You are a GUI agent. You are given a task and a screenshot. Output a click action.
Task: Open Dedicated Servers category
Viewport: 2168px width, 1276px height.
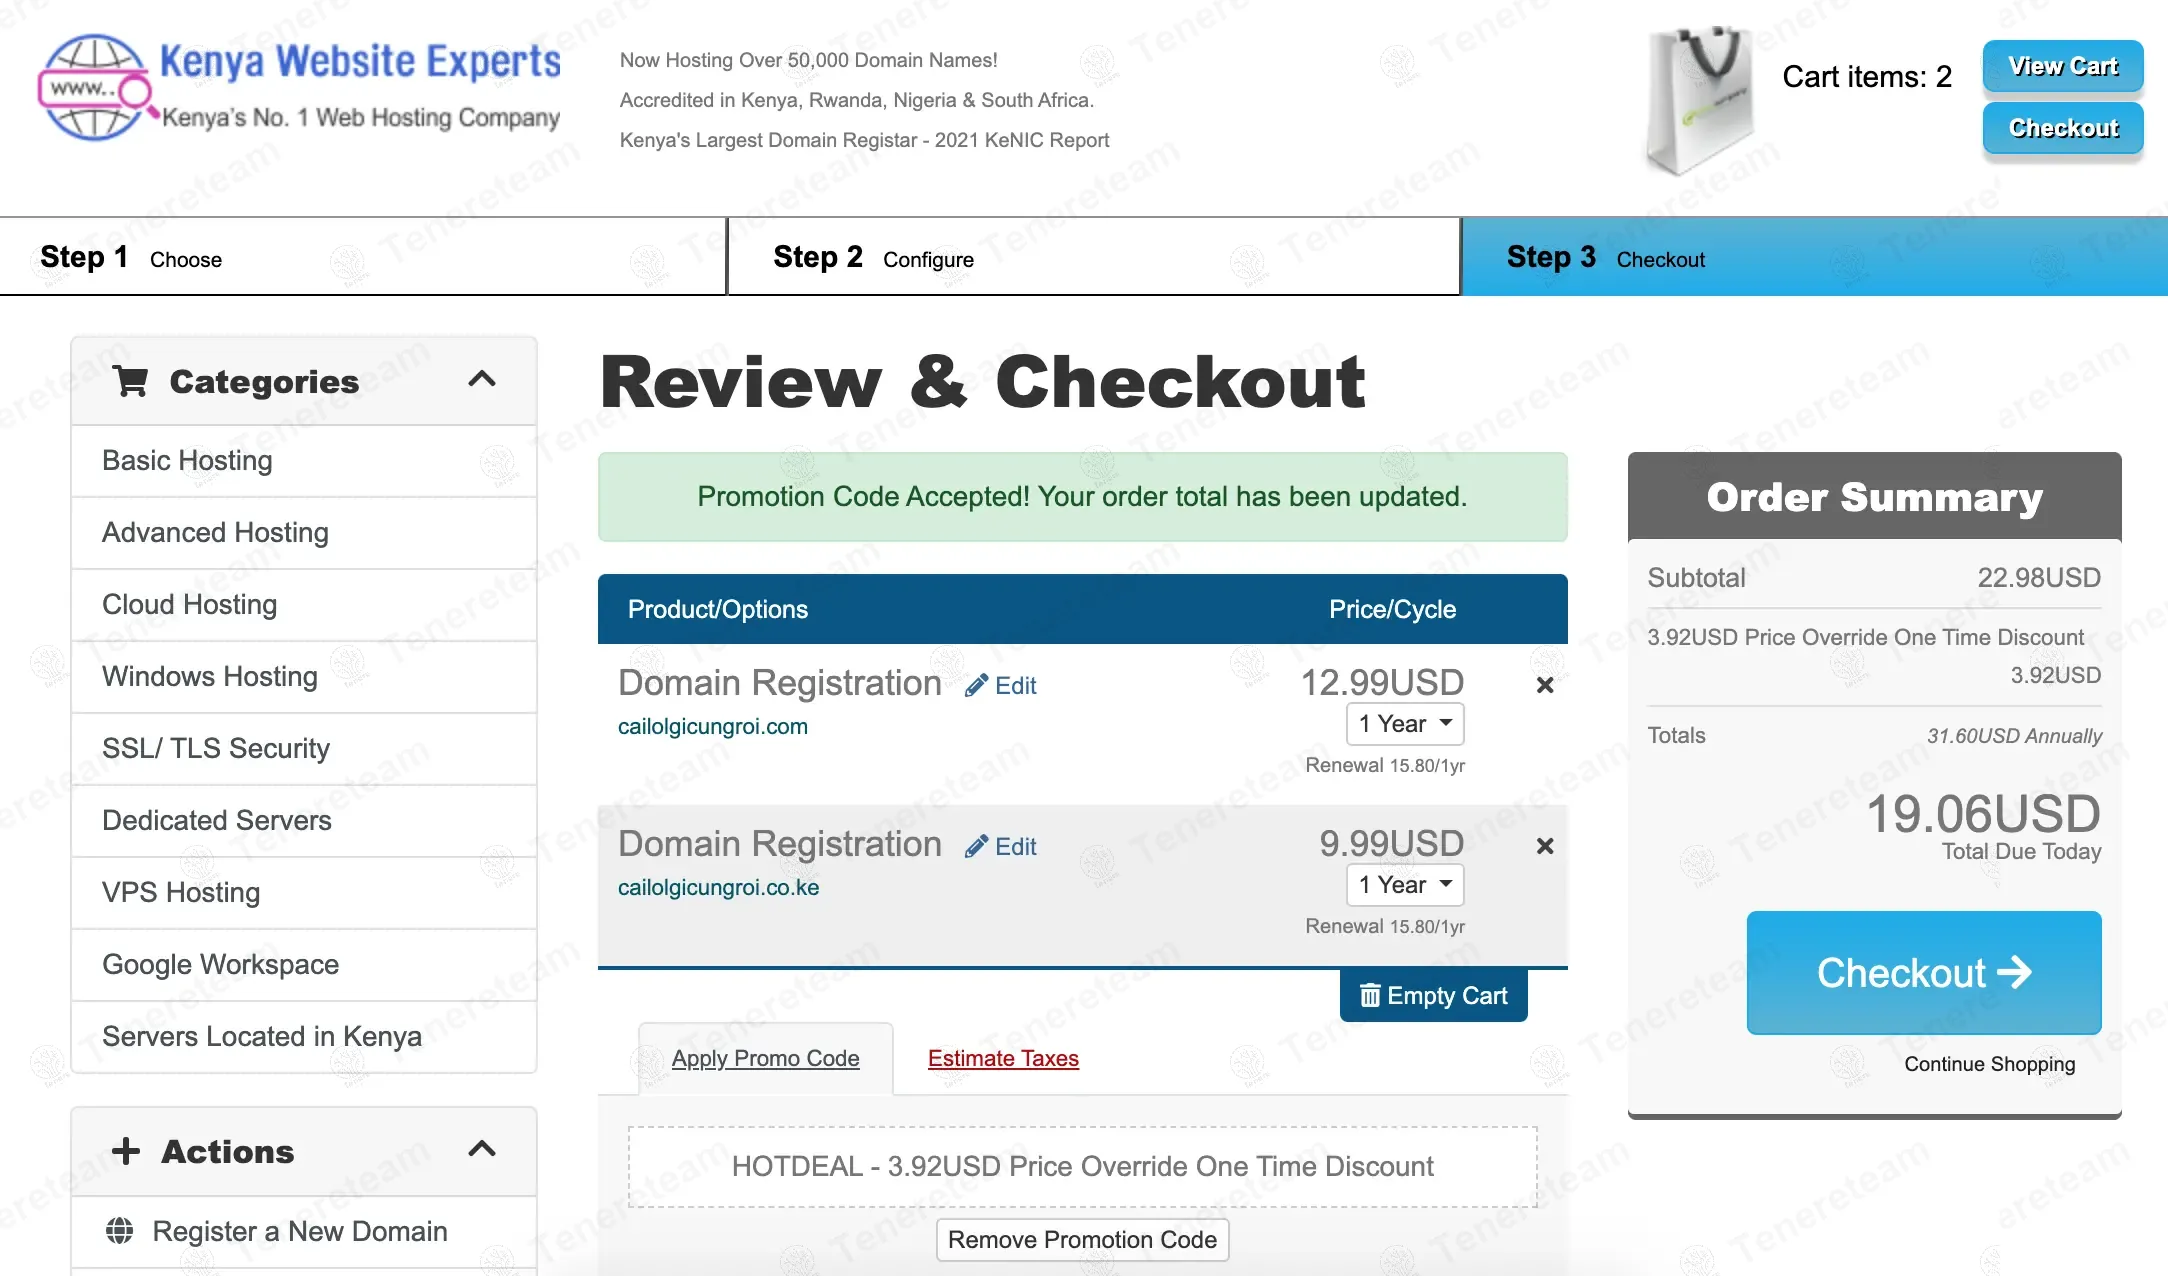(x=304, y=821)
